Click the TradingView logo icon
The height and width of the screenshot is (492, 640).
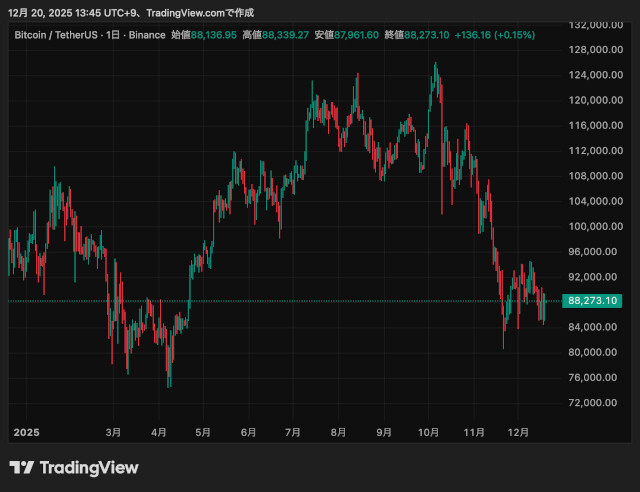tap(22, 468)
